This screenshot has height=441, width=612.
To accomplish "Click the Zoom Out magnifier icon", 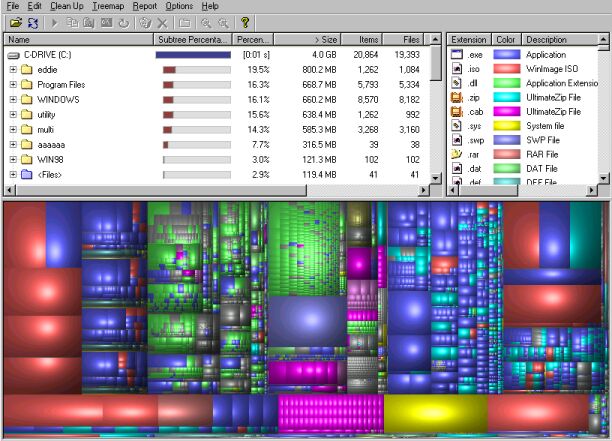I will [x=223, y=23].
